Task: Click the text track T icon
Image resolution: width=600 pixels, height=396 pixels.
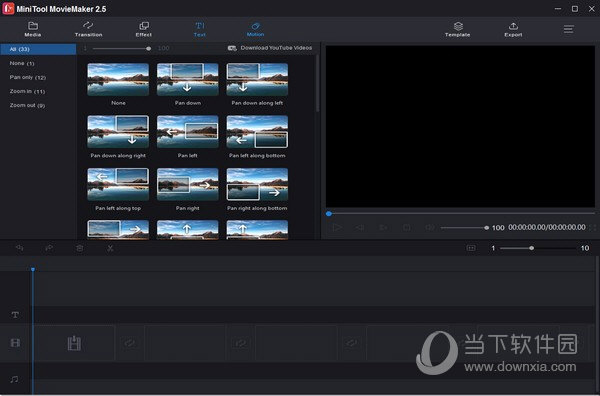Action: (x=15, y=315)
